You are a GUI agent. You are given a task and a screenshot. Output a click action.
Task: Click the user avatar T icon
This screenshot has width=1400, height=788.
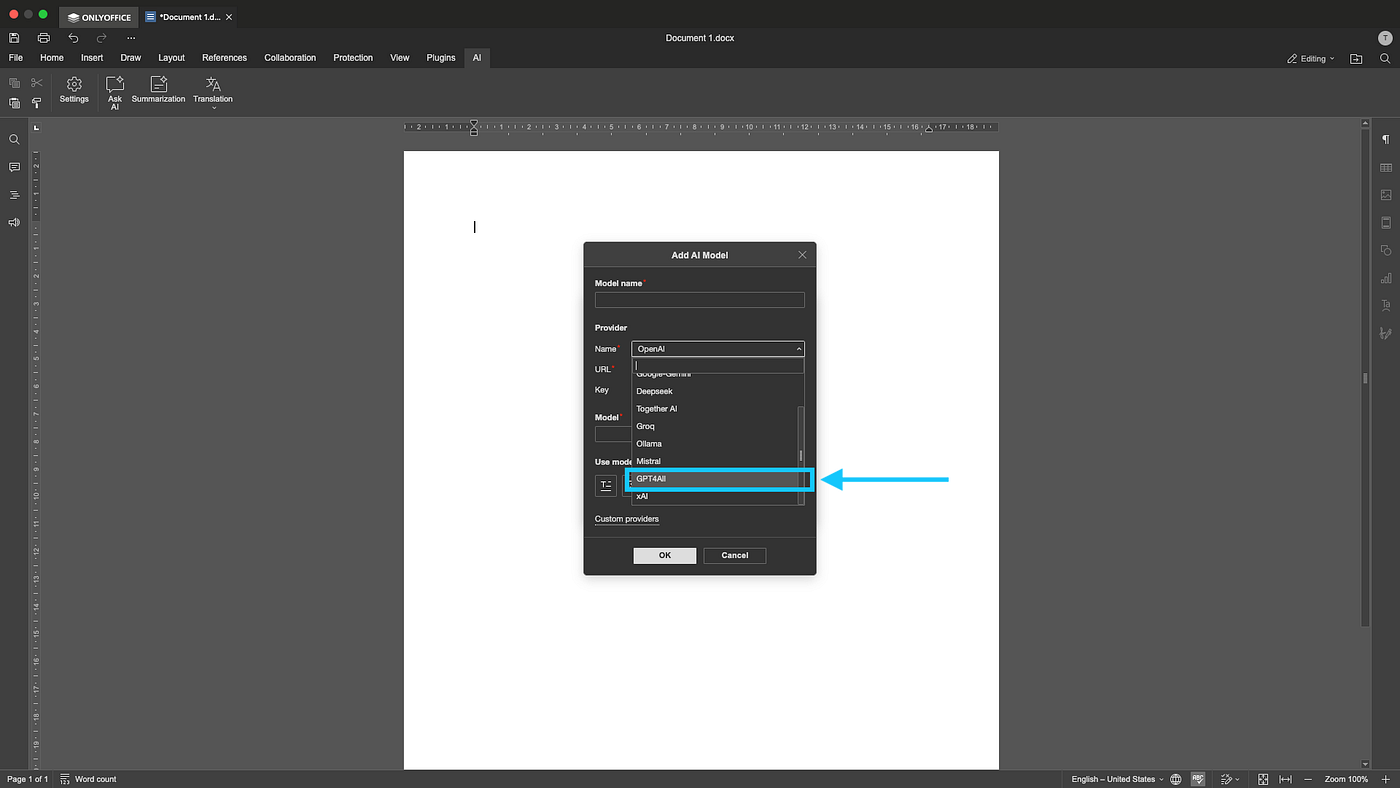pyautogui.click(x=1385, y=38)
